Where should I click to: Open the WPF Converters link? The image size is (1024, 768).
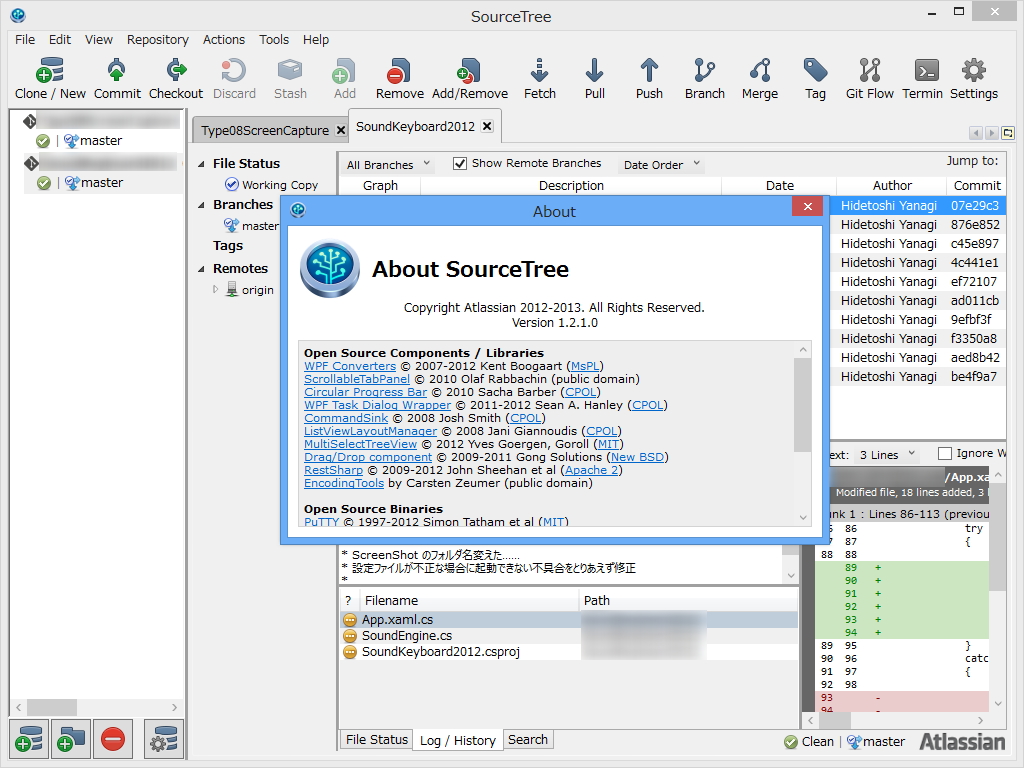pos(350,366)
